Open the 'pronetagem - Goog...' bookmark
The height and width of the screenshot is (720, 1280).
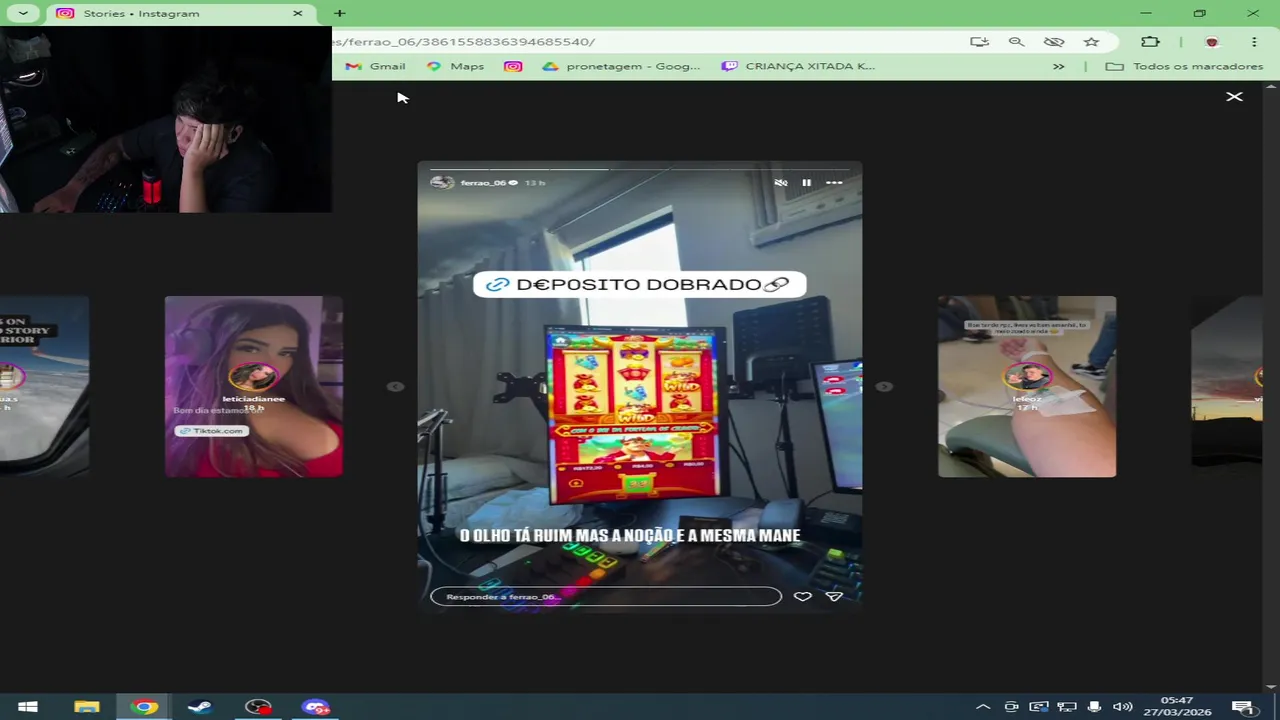(x=622, y=66)
